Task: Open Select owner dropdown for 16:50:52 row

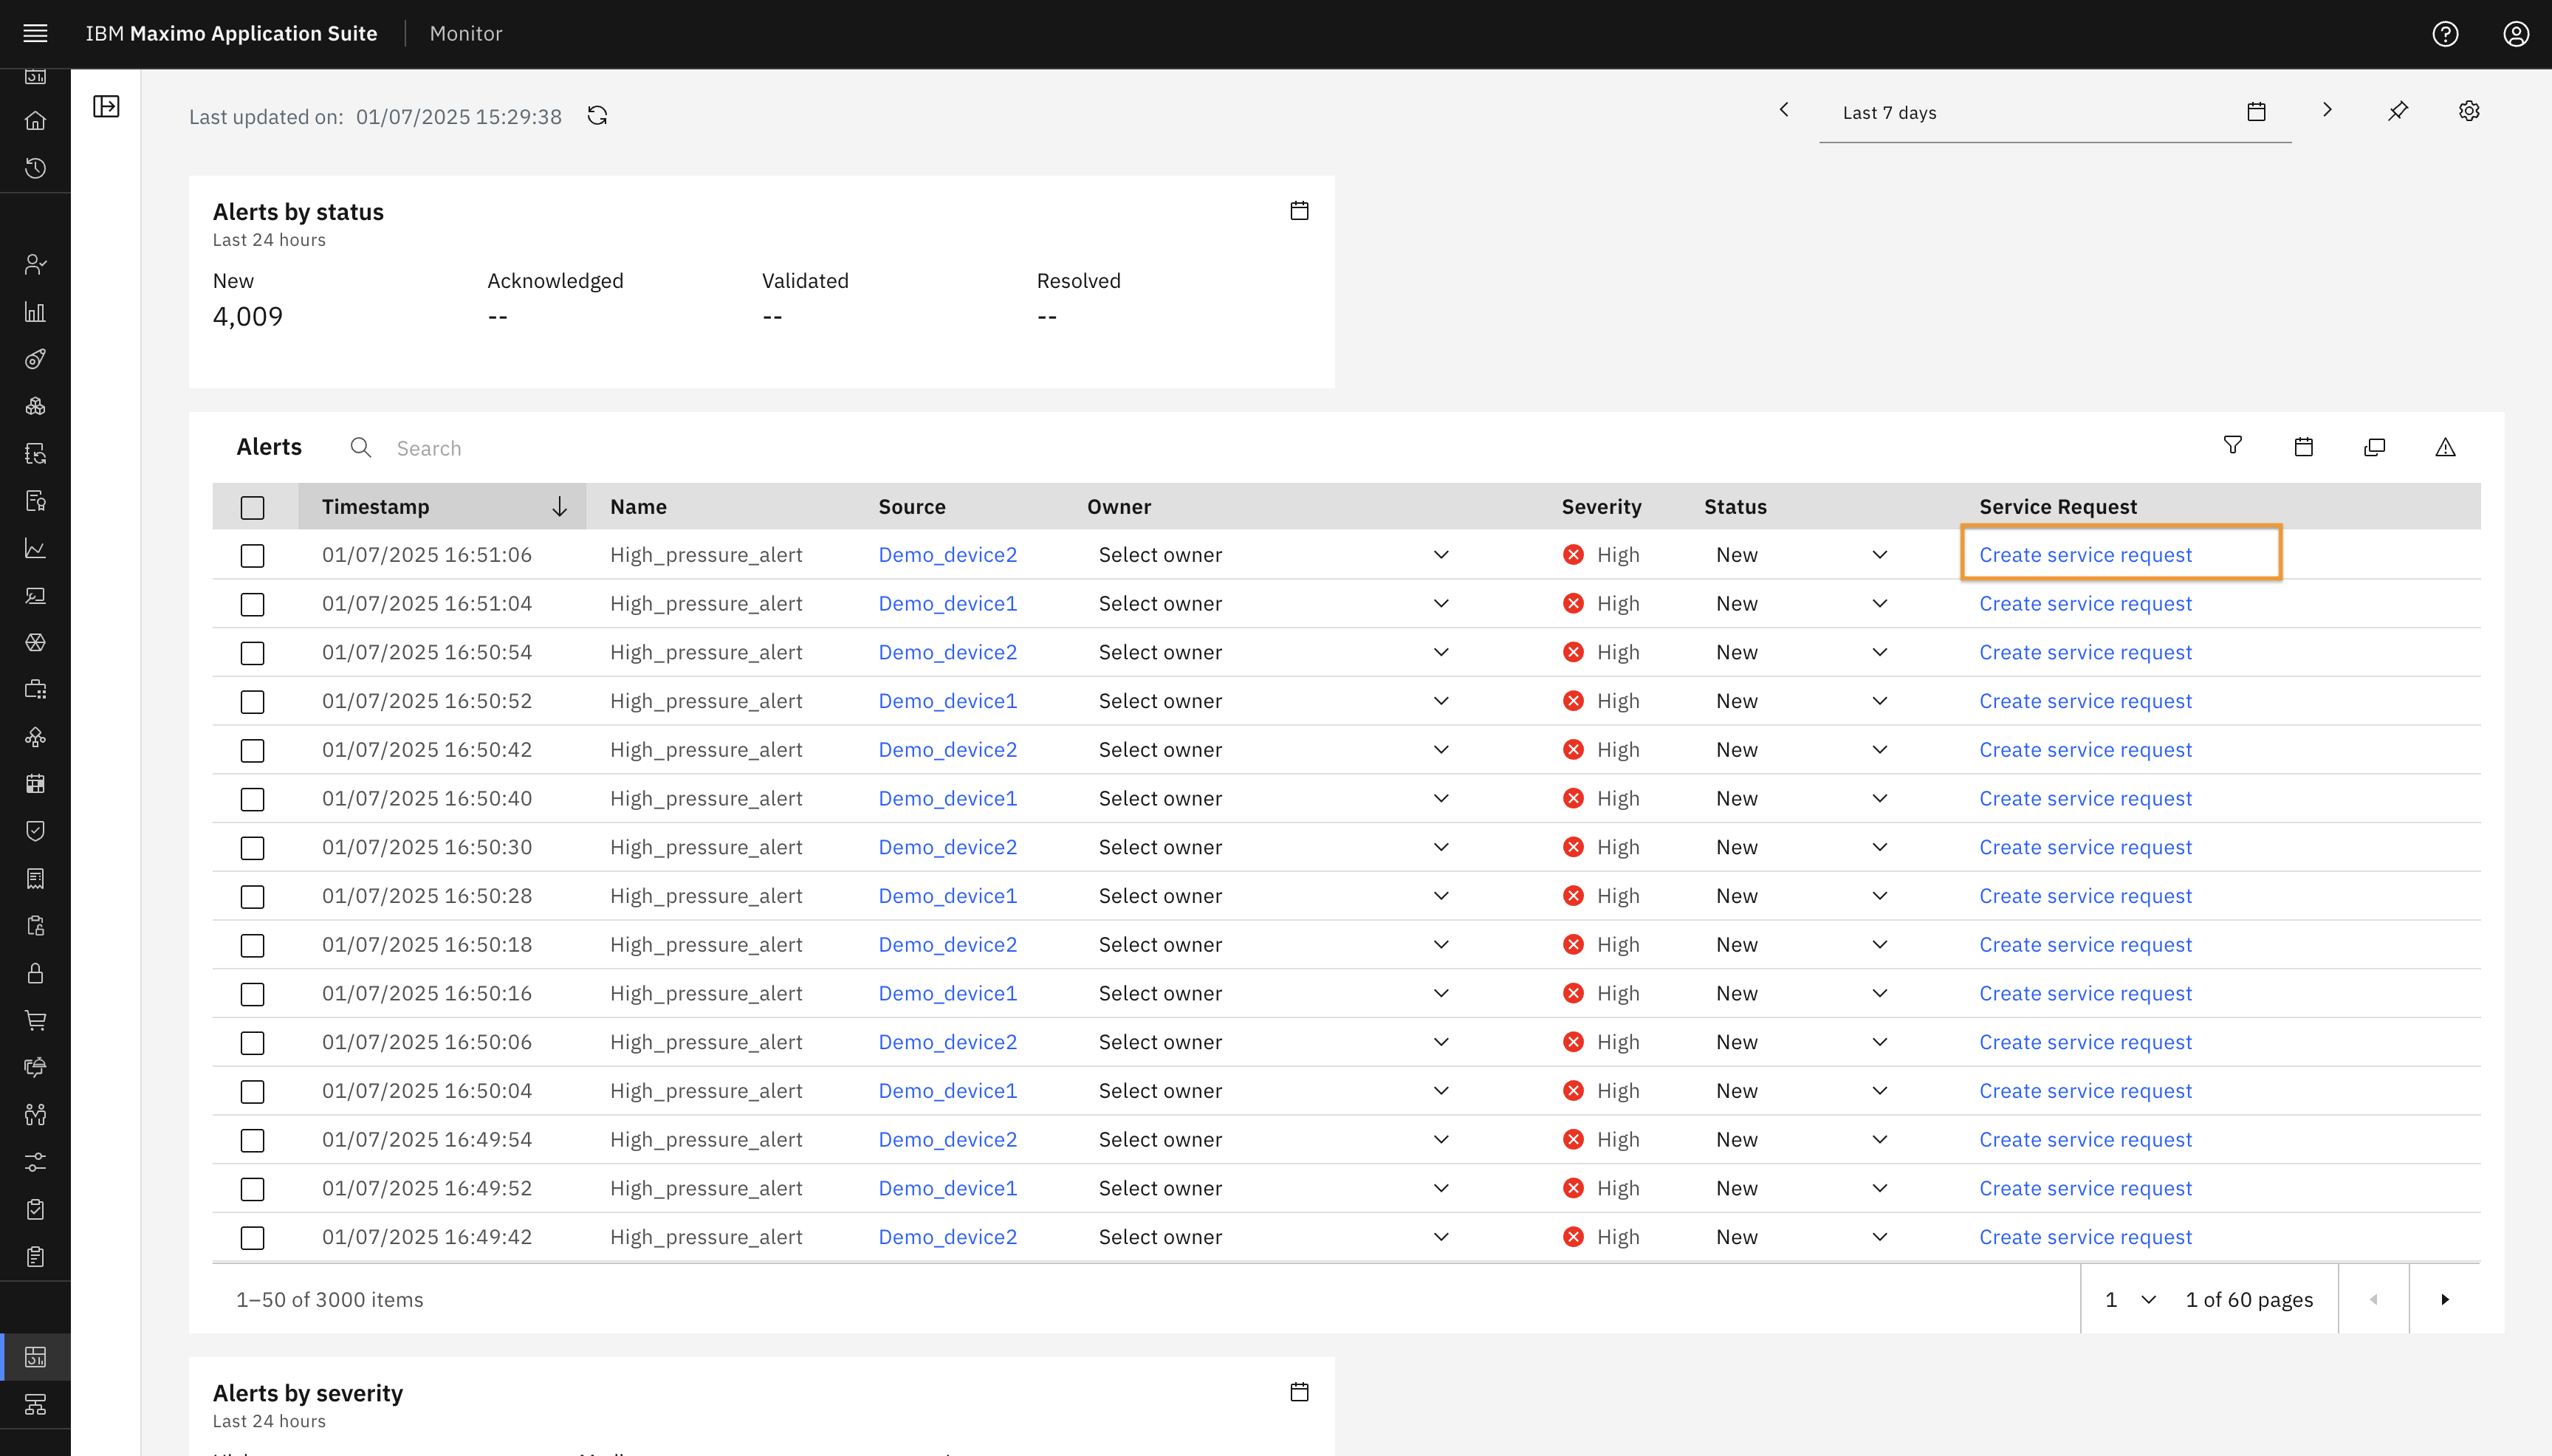Action: pyautogui.click(x=1274, y=701)
